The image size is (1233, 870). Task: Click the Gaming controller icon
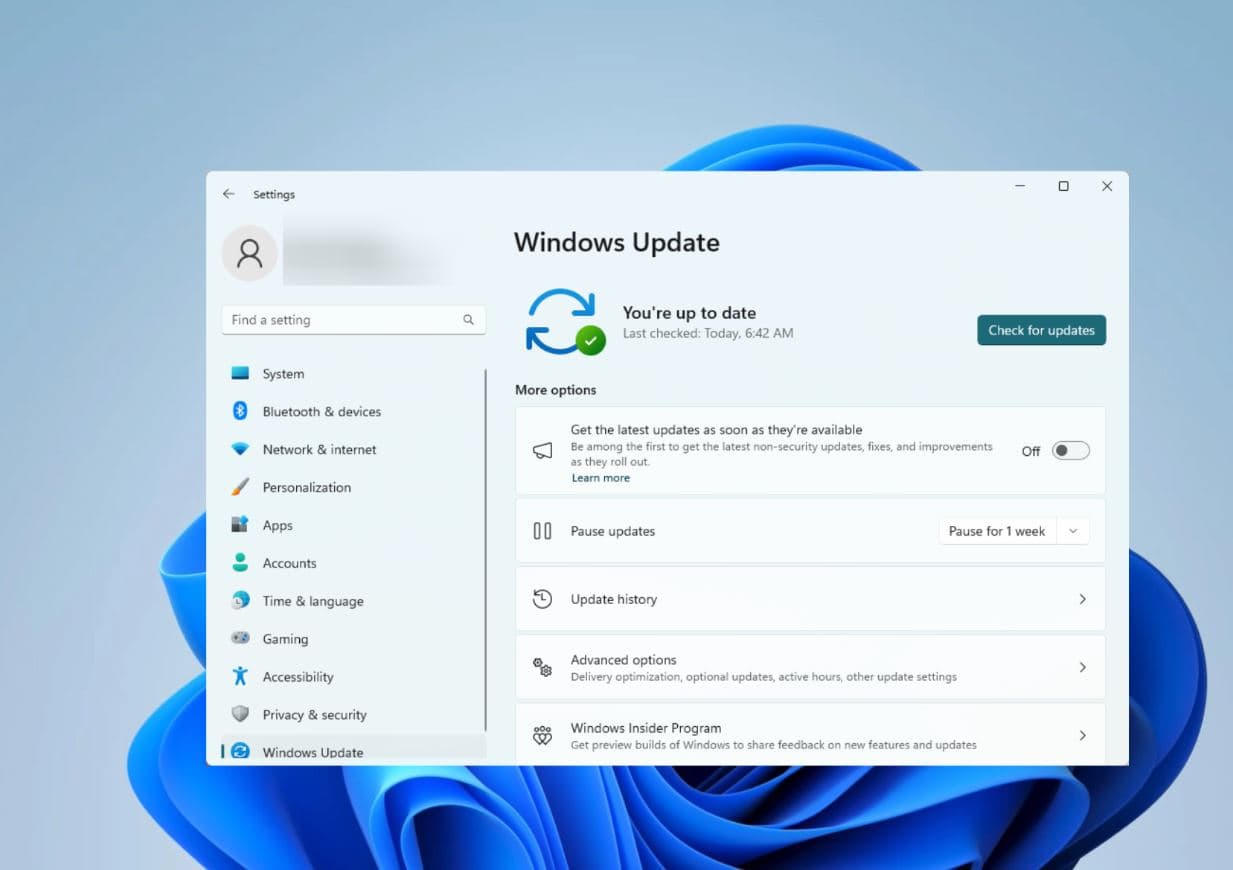(x=240, y=638)
